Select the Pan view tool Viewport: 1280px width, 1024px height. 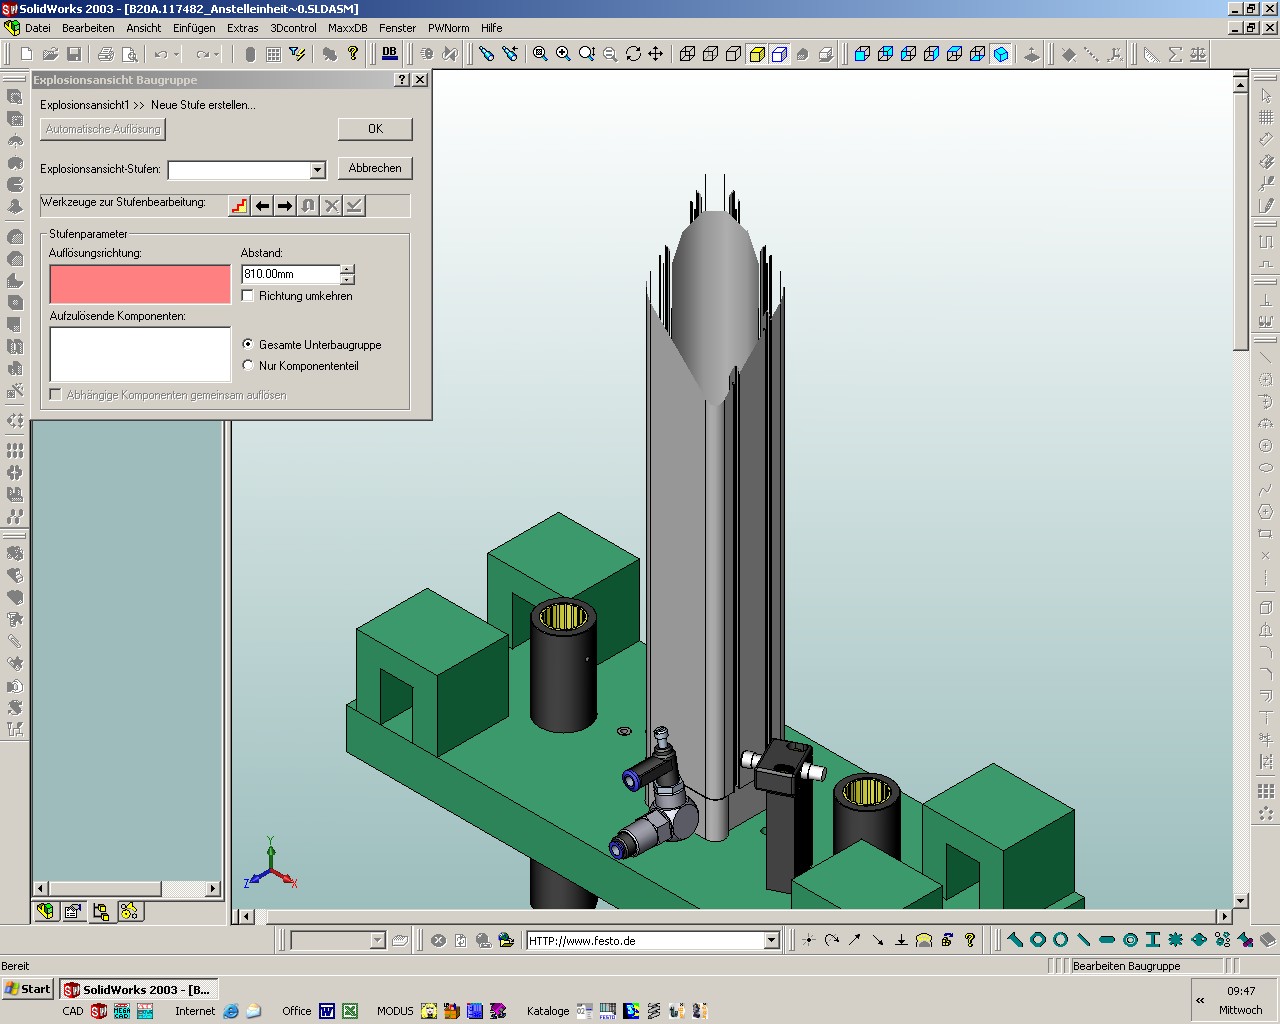pos(656,54)
